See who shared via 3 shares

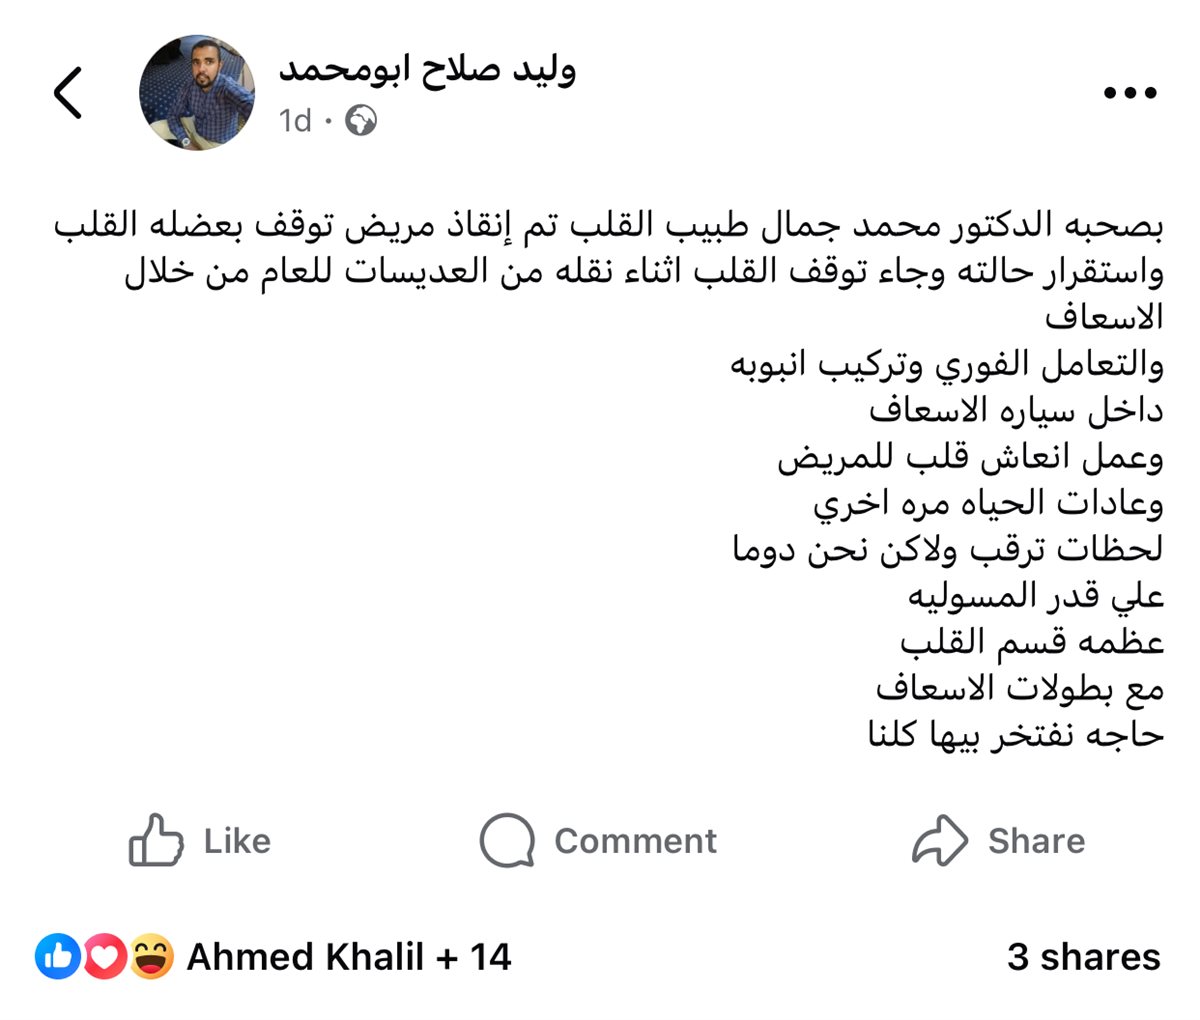(1083, 957)
